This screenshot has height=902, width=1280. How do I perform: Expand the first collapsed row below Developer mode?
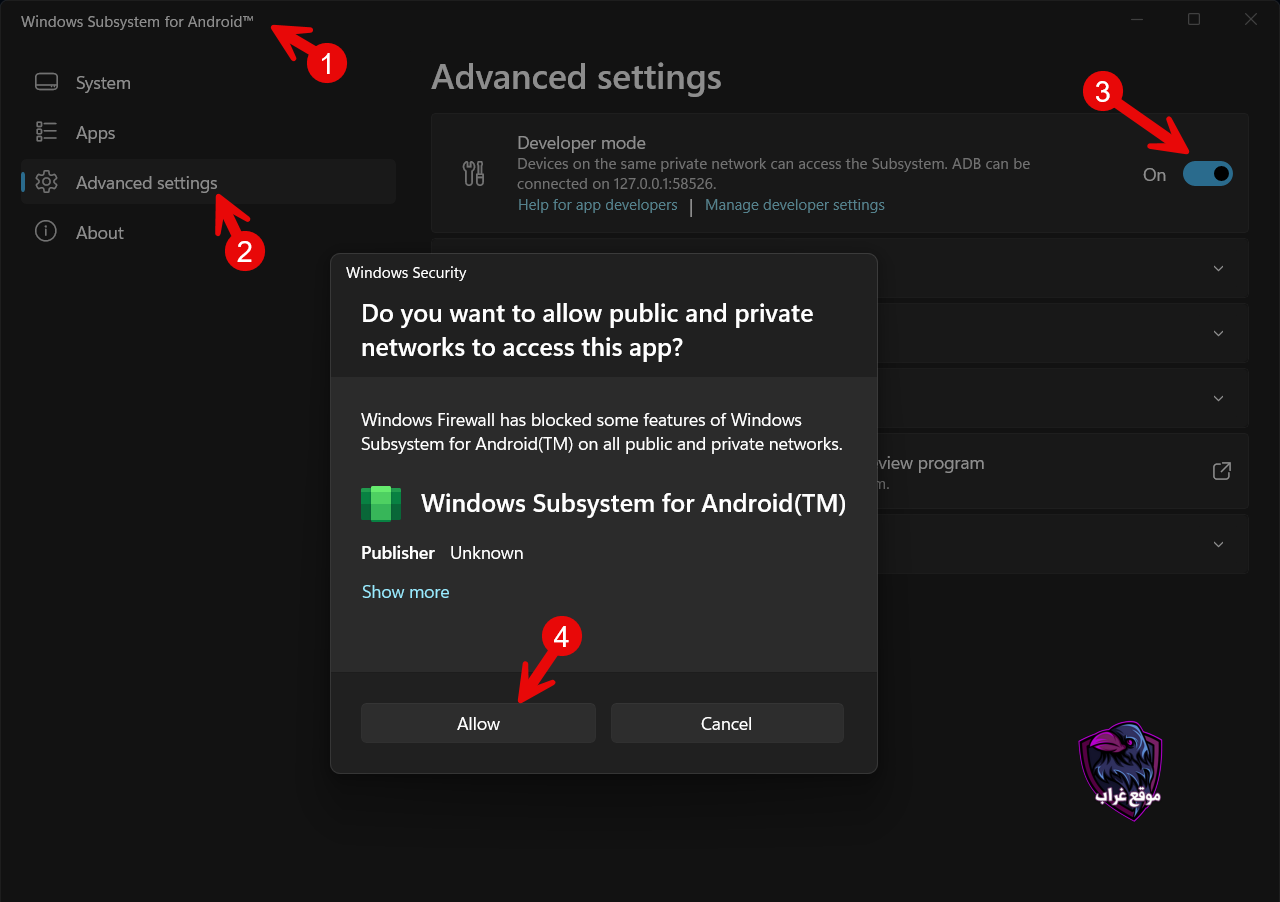(x=1218, y=268)
